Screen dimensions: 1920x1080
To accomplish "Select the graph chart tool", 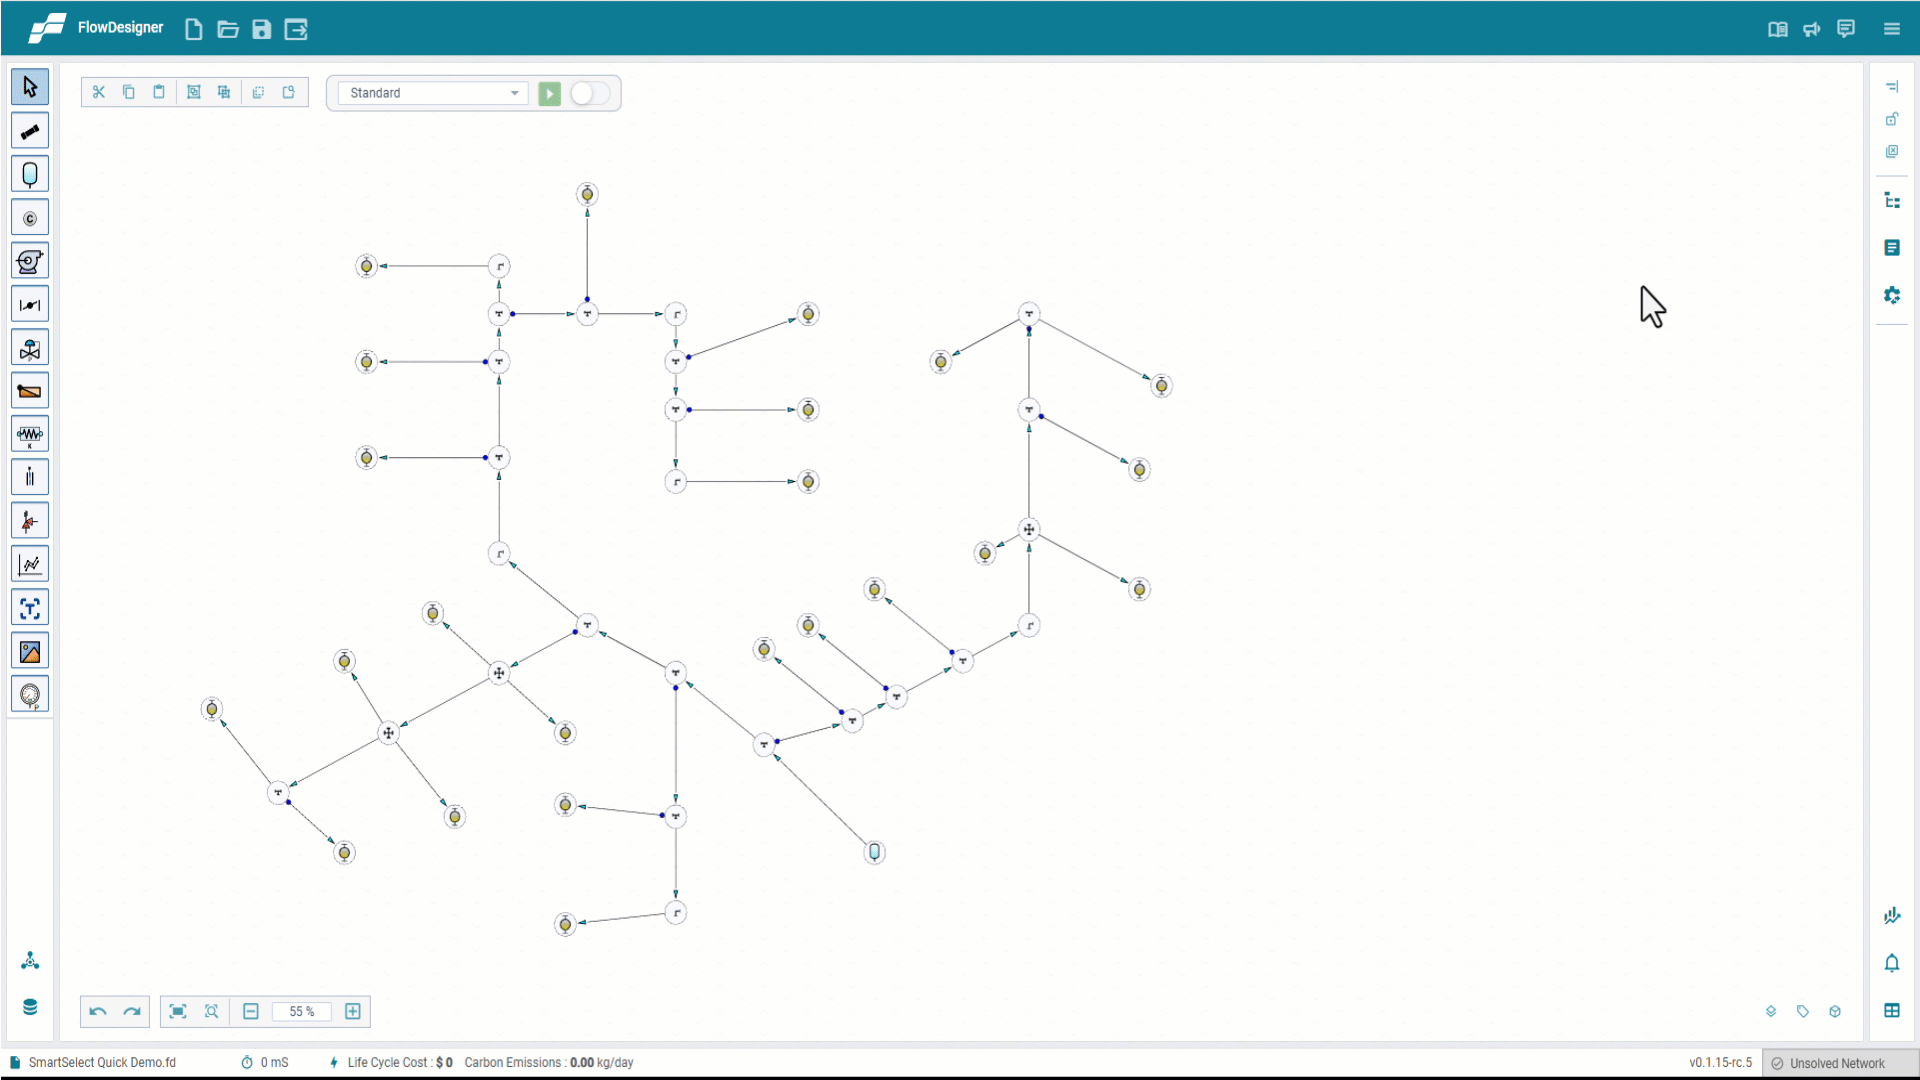I will [30, 565].
